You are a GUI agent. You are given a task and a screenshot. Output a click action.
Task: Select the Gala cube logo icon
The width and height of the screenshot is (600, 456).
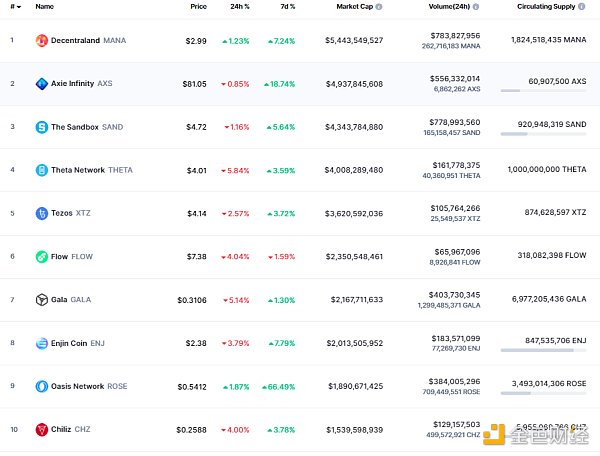click(x=41, y=299)
